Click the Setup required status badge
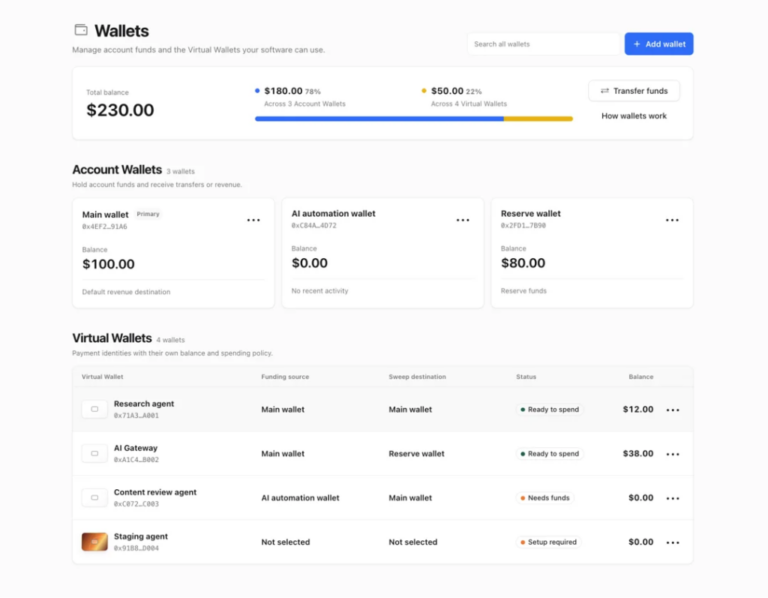The height and width of the screenshot is (598, 768). 548,542
